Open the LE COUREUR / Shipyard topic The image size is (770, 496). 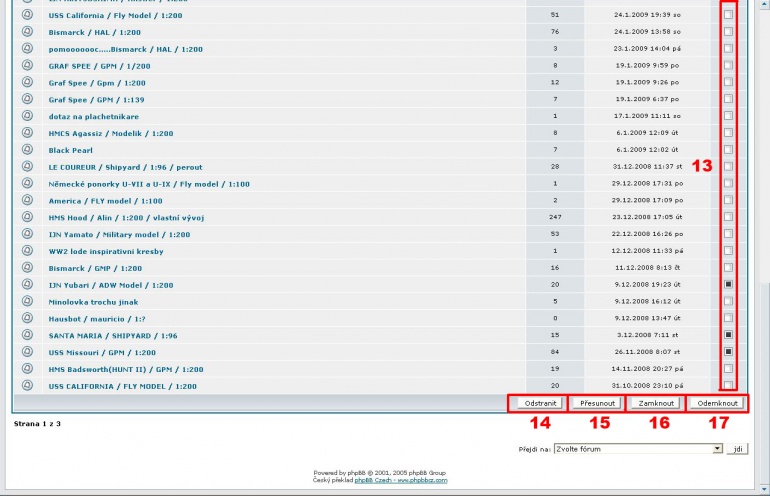(125, 167)
